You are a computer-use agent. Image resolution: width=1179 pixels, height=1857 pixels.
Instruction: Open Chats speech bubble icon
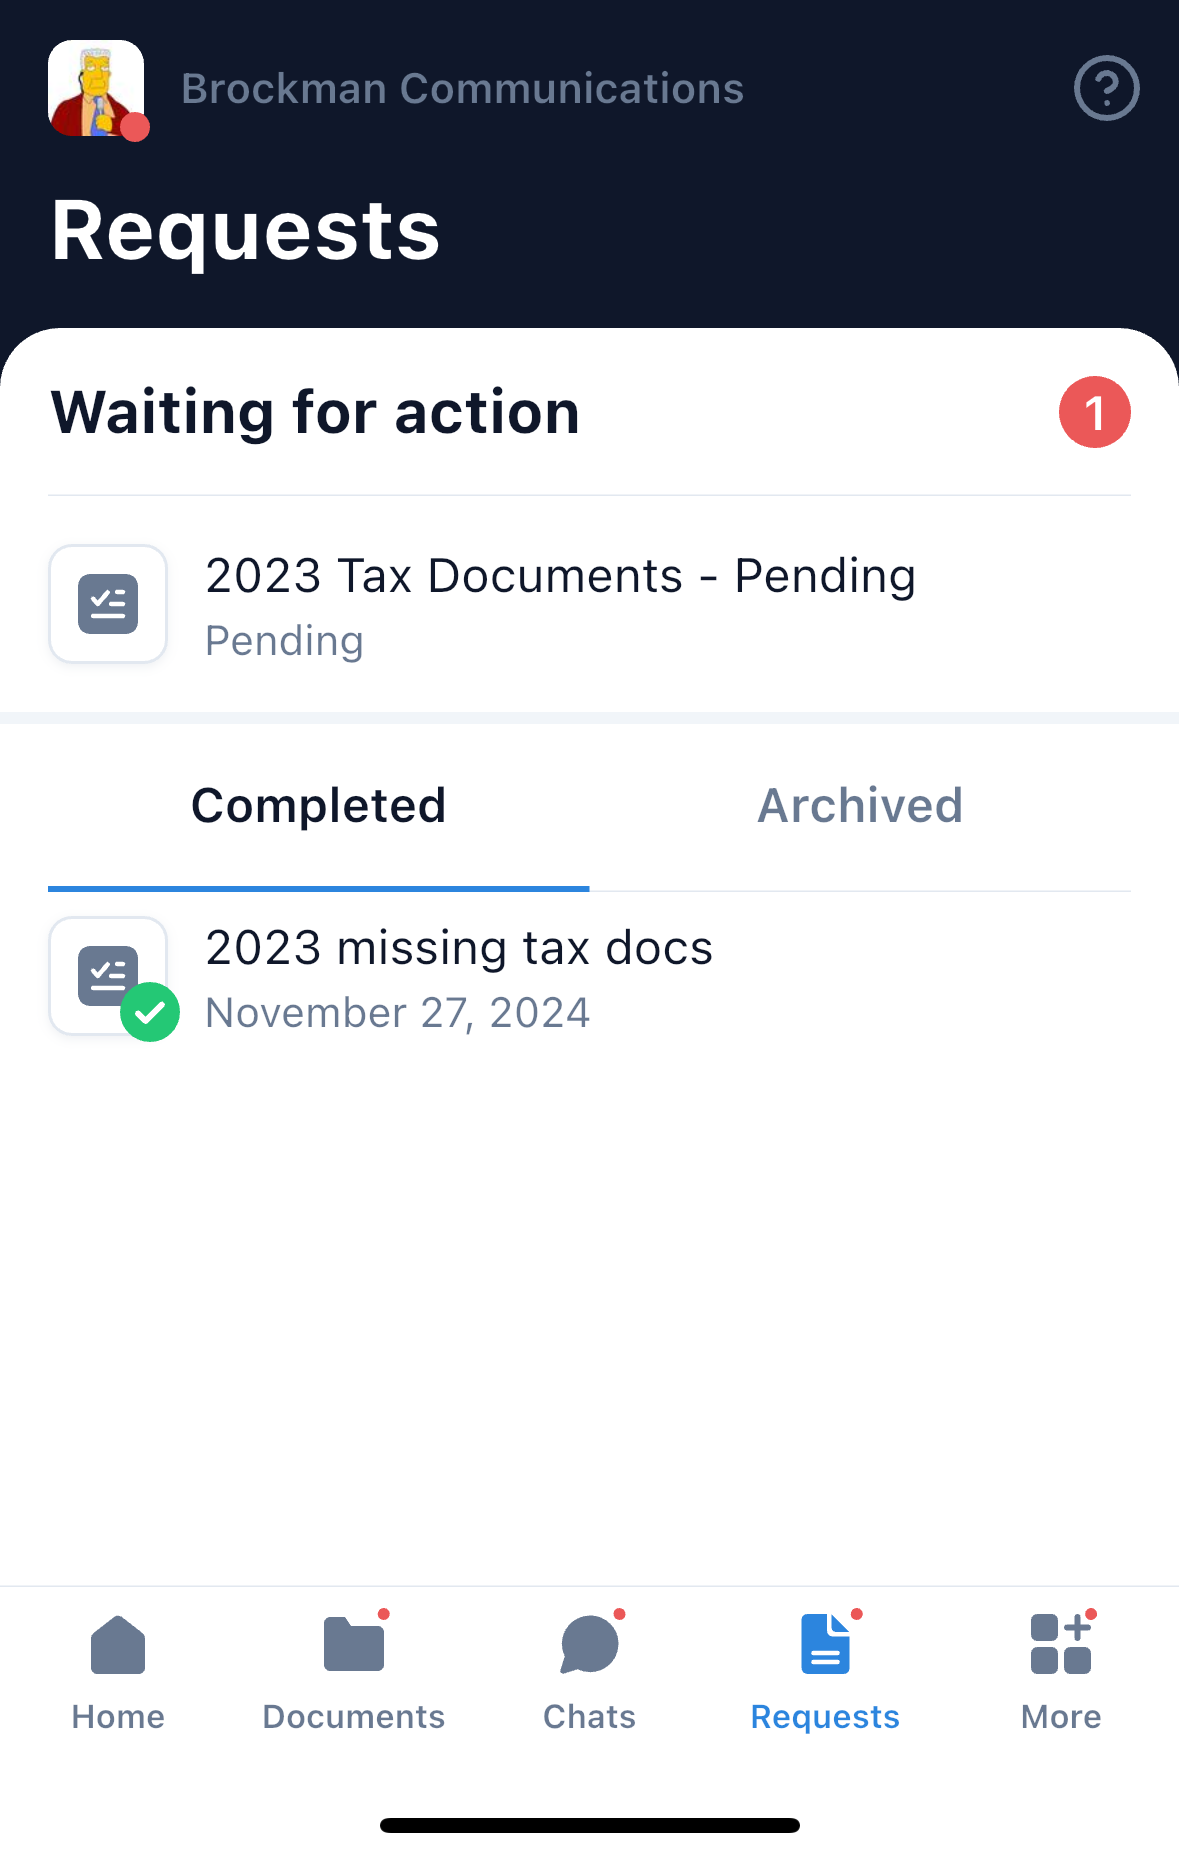click(x=590, y=1645)
